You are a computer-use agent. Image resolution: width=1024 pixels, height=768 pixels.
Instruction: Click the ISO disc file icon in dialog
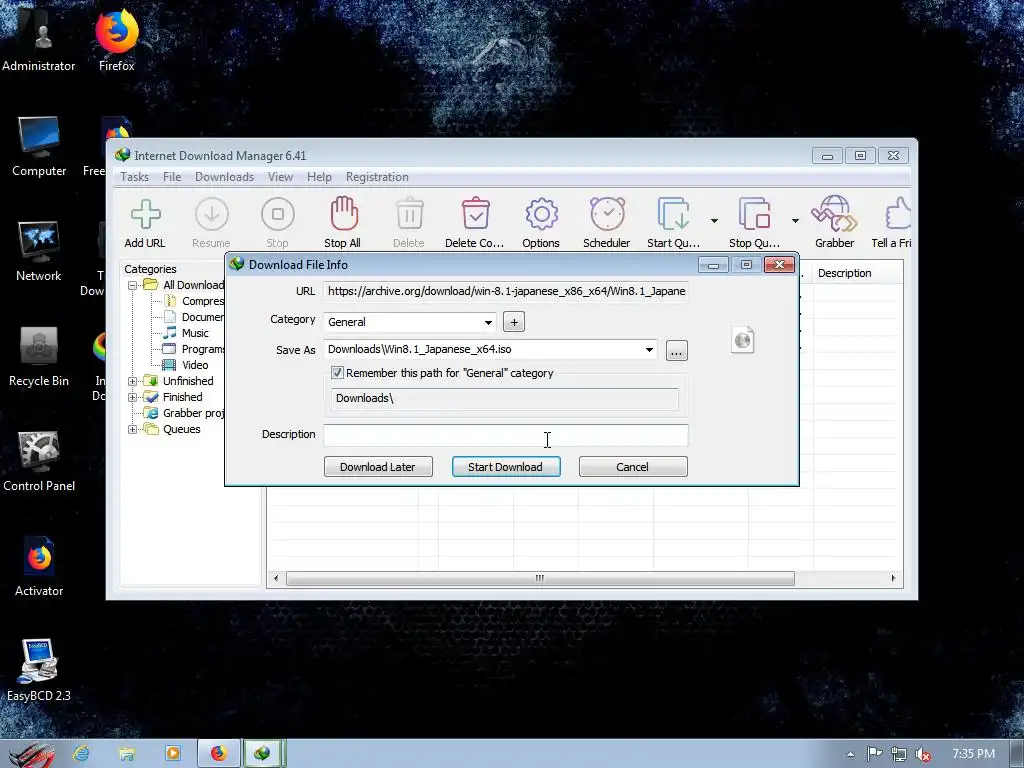743,340
